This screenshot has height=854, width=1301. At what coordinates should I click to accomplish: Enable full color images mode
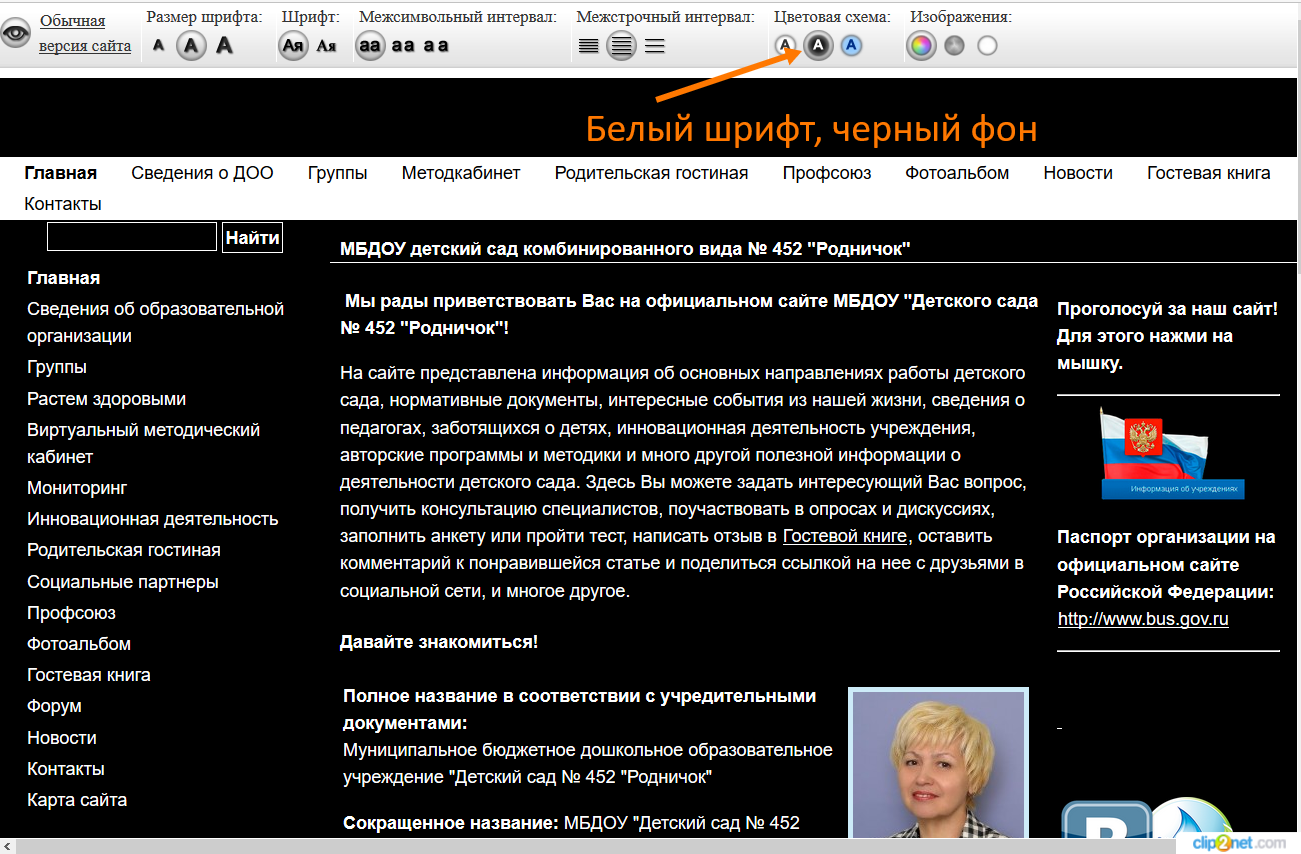coord(921,45)
